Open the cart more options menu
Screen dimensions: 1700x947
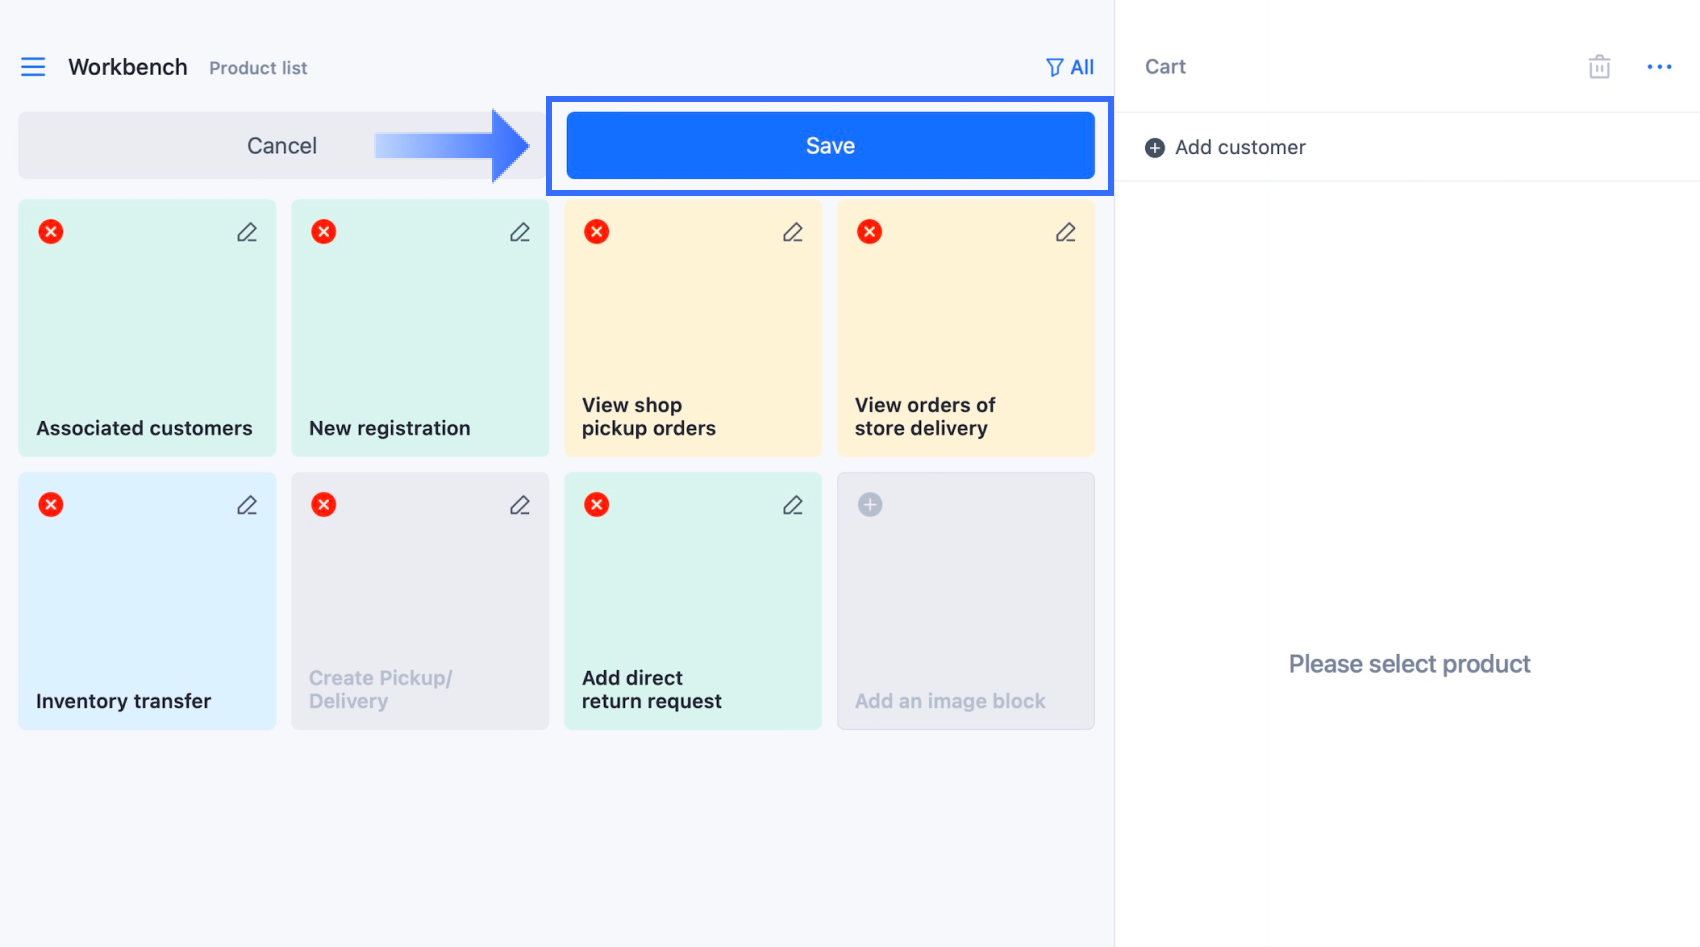click(x=1659, y=67)
